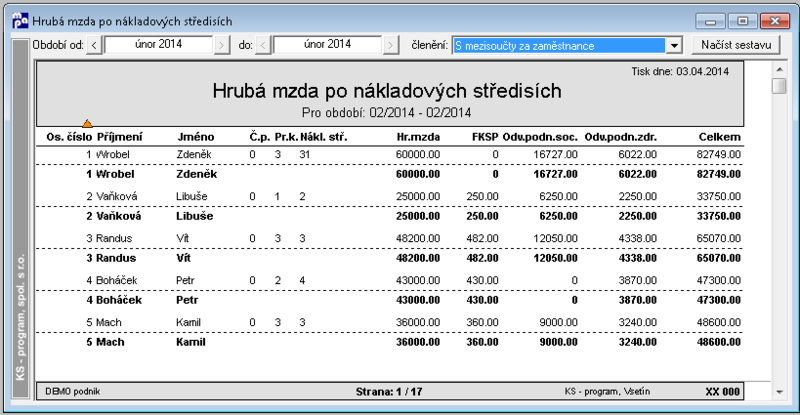Click the 'Pr.k.' column header
This screenshot has width=800, height=415.
(x=286, y=137)
